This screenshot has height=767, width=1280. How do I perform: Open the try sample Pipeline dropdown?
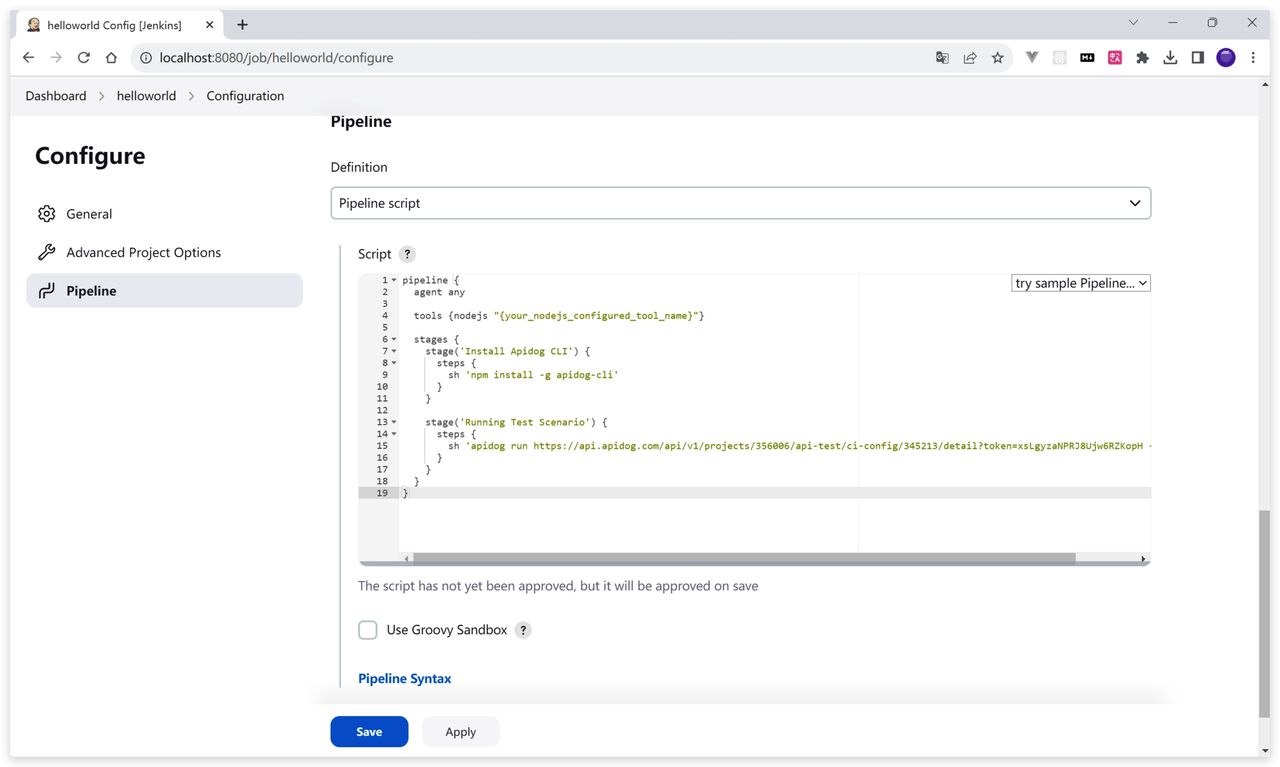click(1080, 283)
